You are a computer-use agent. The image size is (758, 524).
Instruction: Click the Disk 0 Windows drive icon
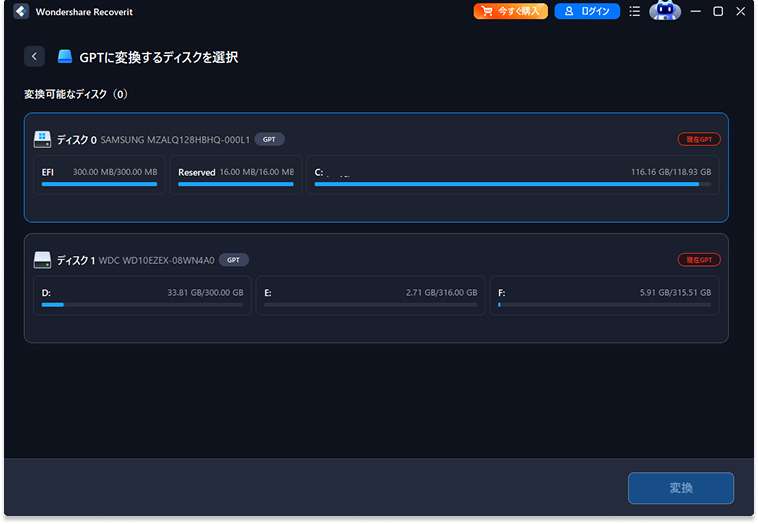(42, 139)
